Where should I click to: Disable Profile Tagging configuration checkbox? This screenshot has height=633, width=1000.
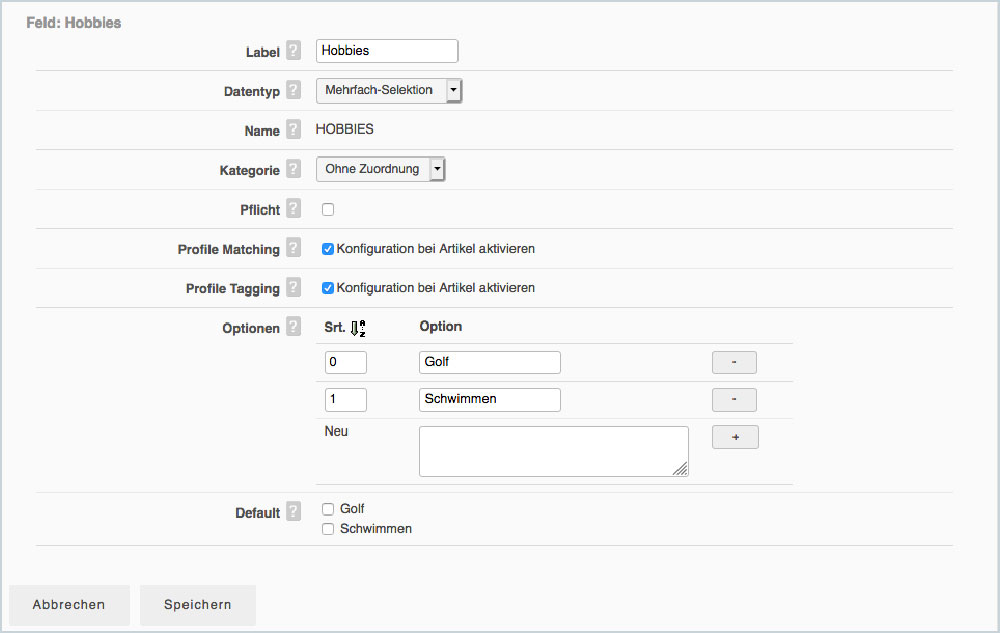coord(328,288)
